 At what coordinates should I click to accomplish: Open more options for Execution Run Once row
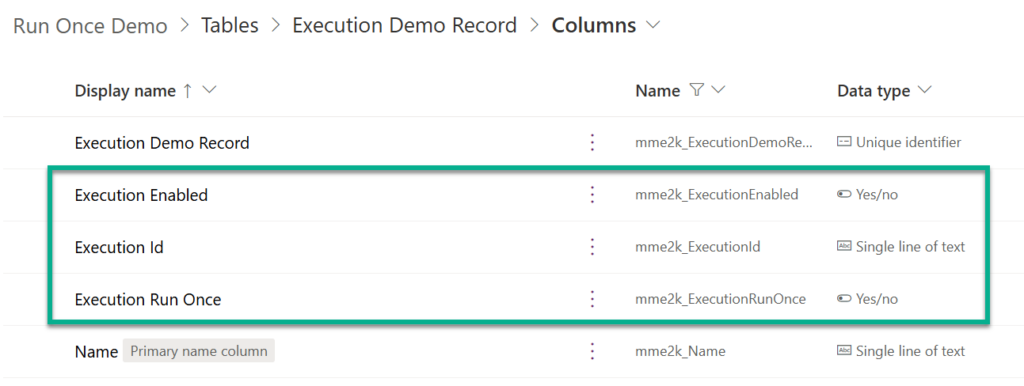592,299
